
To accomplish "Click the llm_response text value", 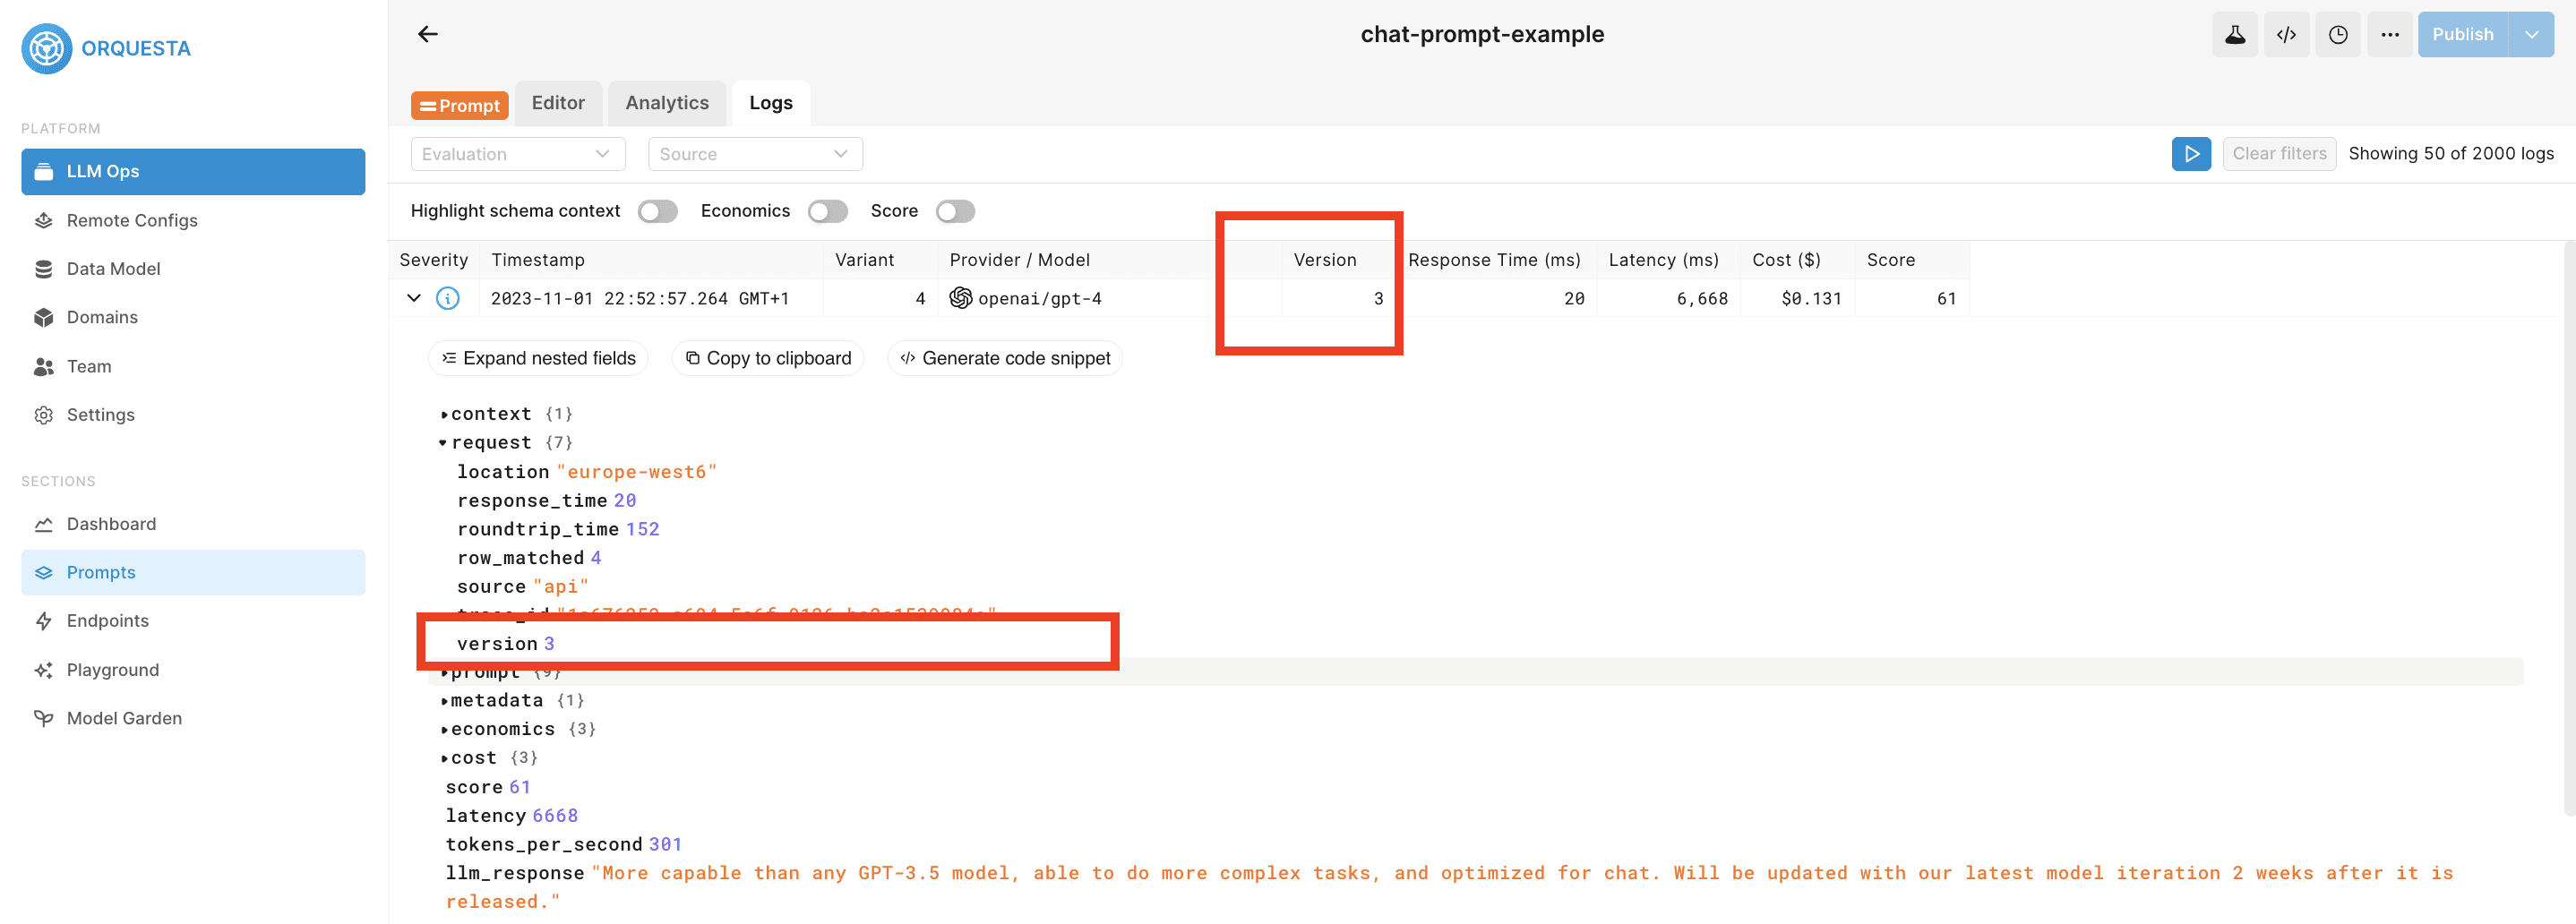I will click(x=1450, y=887).
